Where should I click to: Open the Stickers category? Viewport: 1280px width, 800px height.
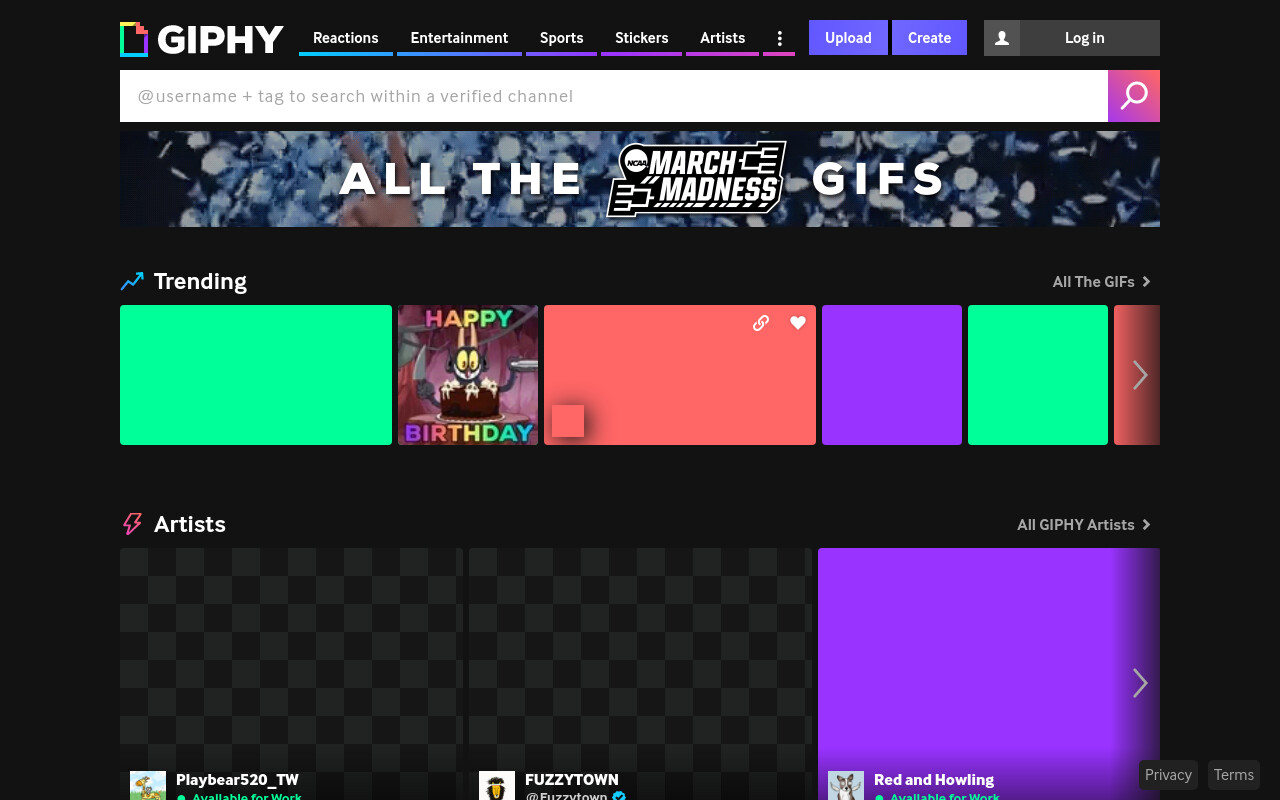click(x=641, y=38)
